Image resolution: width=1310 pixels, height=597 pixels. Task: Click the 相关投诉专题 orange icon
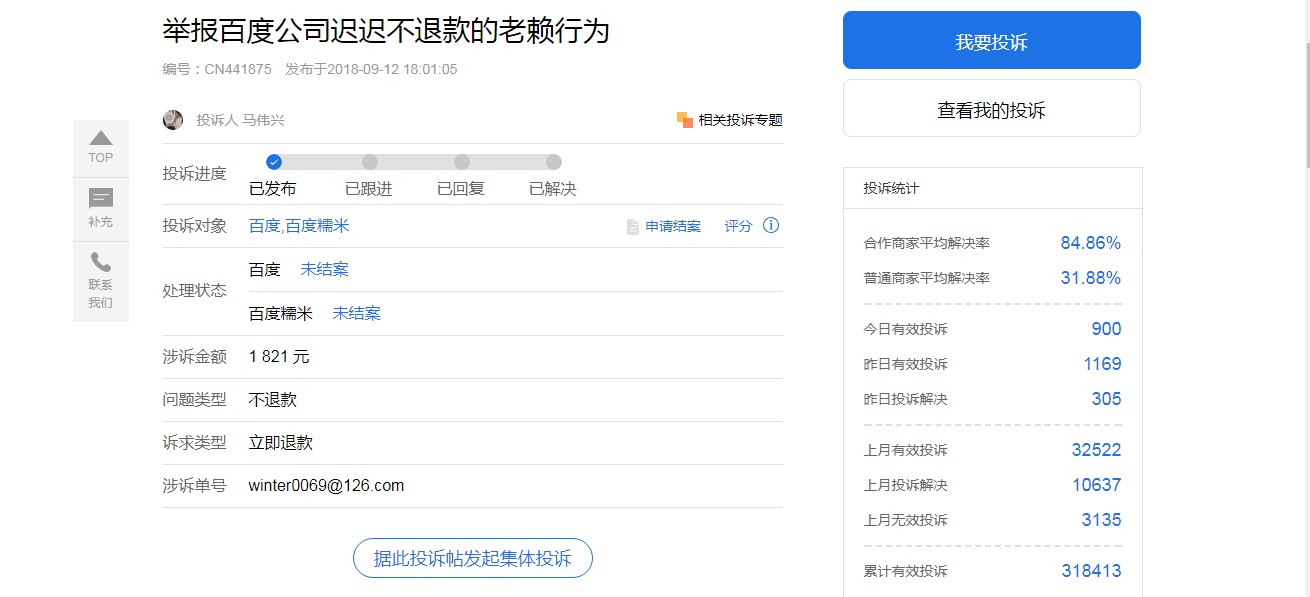coord(685,120)
